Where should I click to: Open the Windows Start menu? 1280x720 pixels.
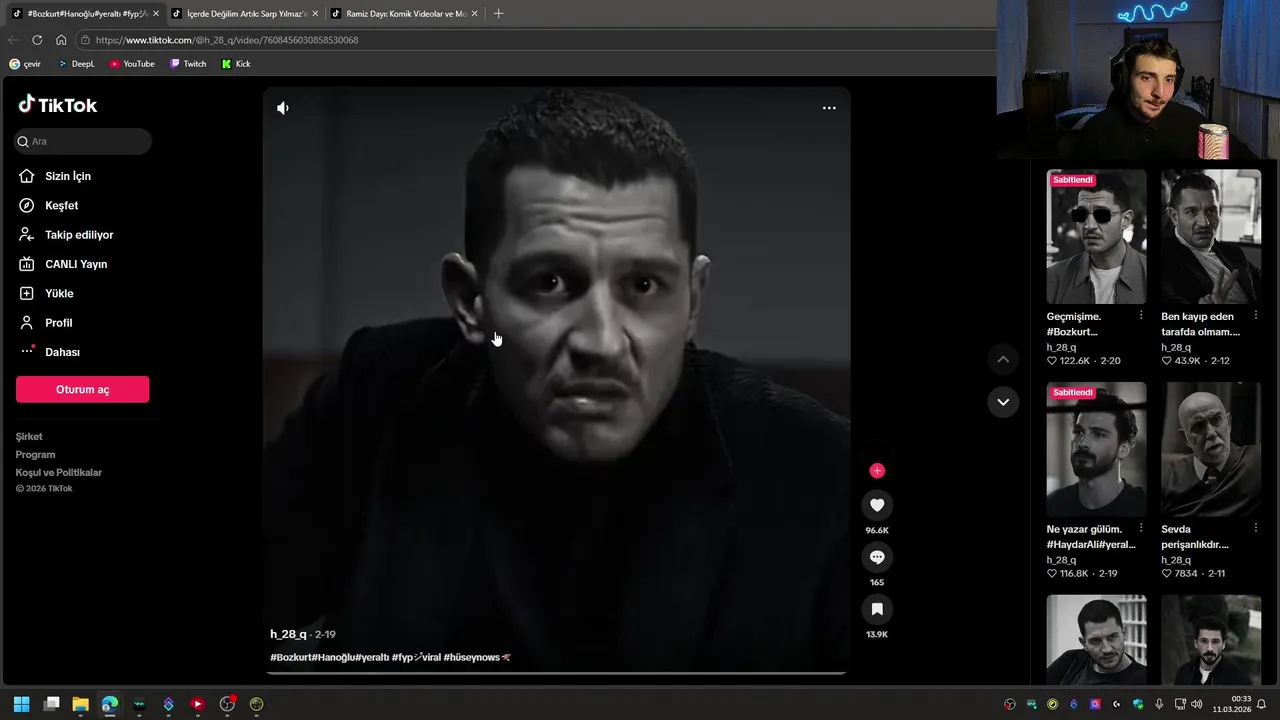(x=22, y=704)
